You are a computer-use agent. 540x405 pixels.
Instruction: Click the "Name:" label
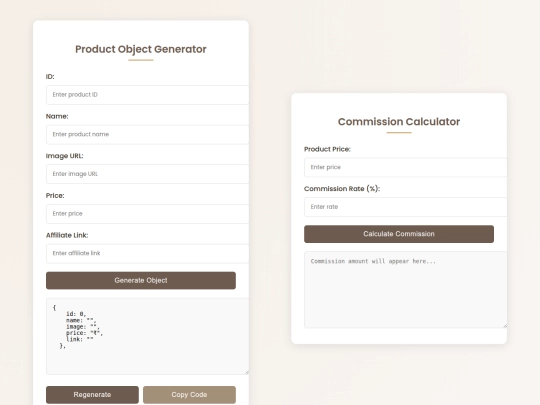tap(57, 116)
